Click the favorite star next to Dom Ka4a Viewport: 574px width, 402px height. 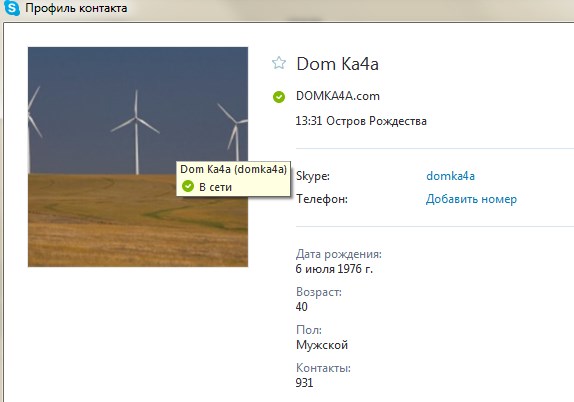[x=279, y=63]
